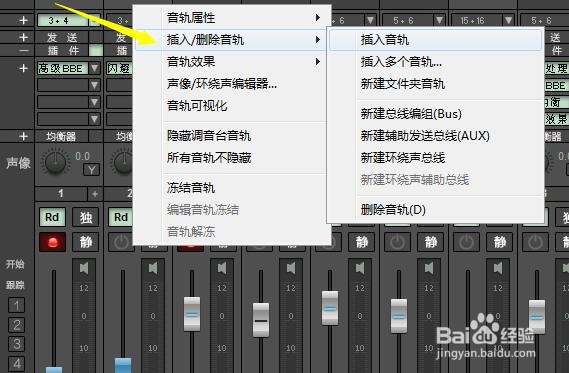Open 声像/环绕声编辑器... menu entry

coord(232,84)
